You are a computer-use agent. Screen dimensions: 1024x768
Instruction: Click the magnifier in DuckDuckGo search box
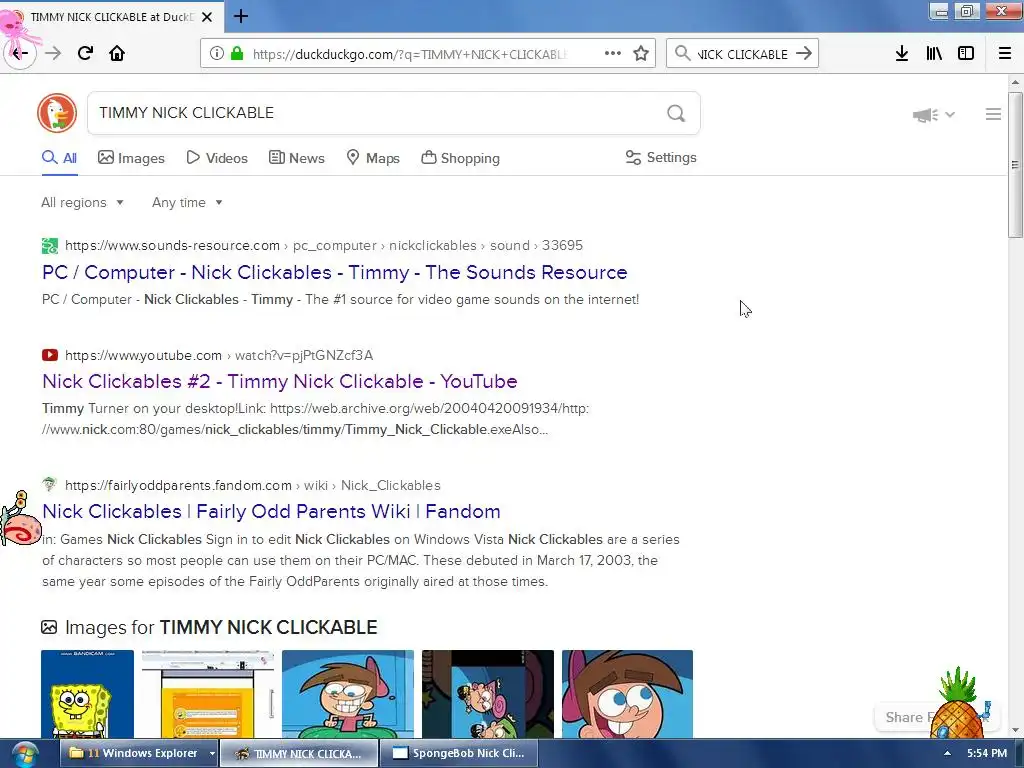[676, 114]
